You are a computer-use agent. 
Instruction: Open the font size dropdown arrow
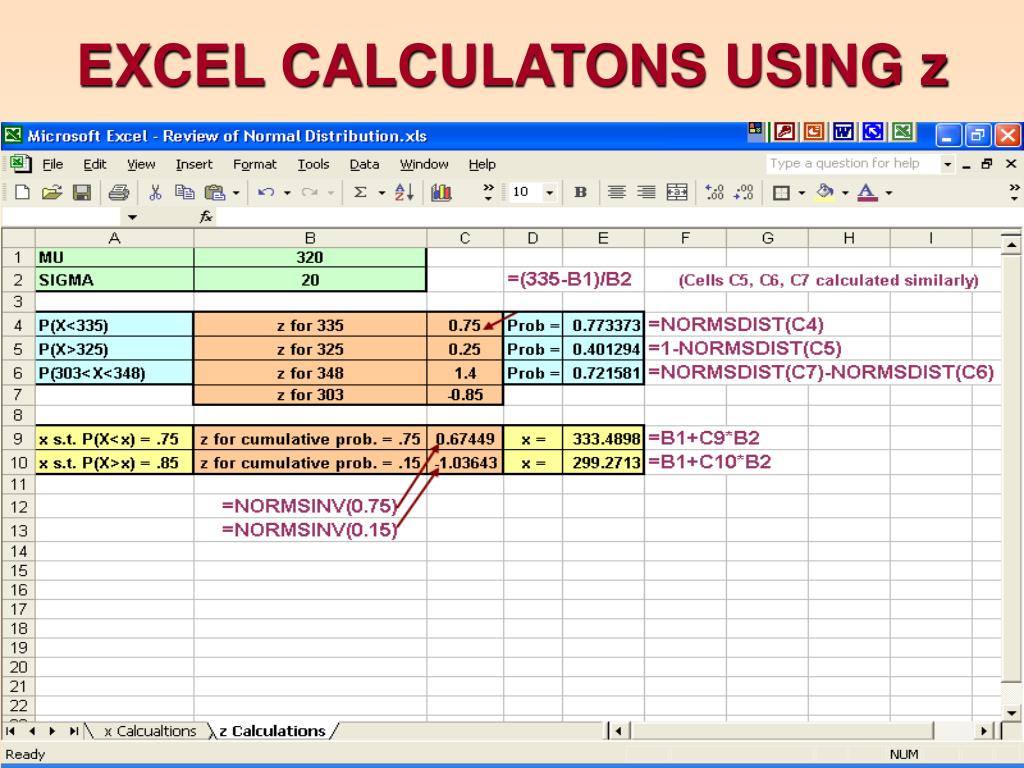pyautogui.click(x=549, y=193)
